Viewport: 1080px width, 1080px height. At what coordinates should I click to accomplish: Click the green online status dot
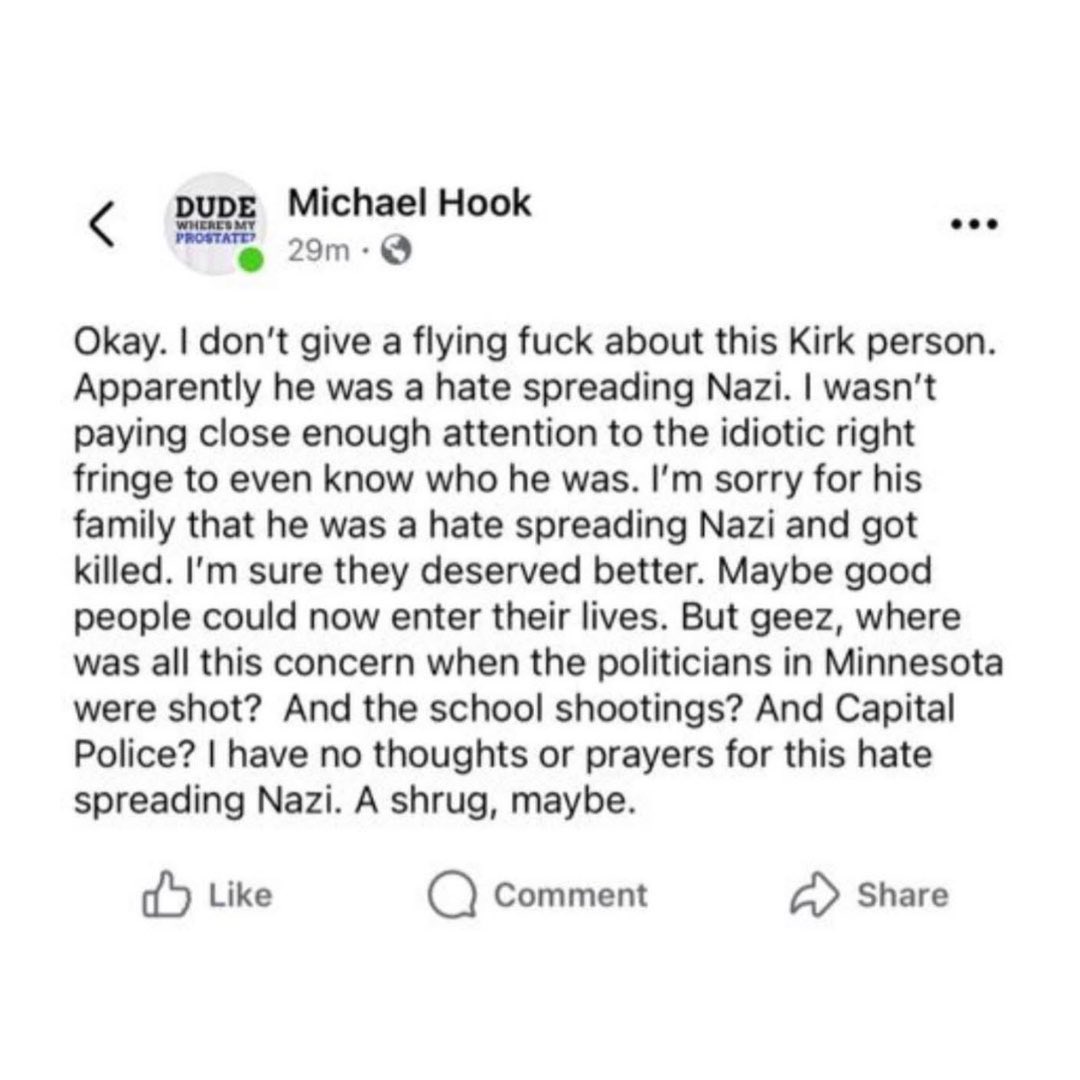(251, 260)
